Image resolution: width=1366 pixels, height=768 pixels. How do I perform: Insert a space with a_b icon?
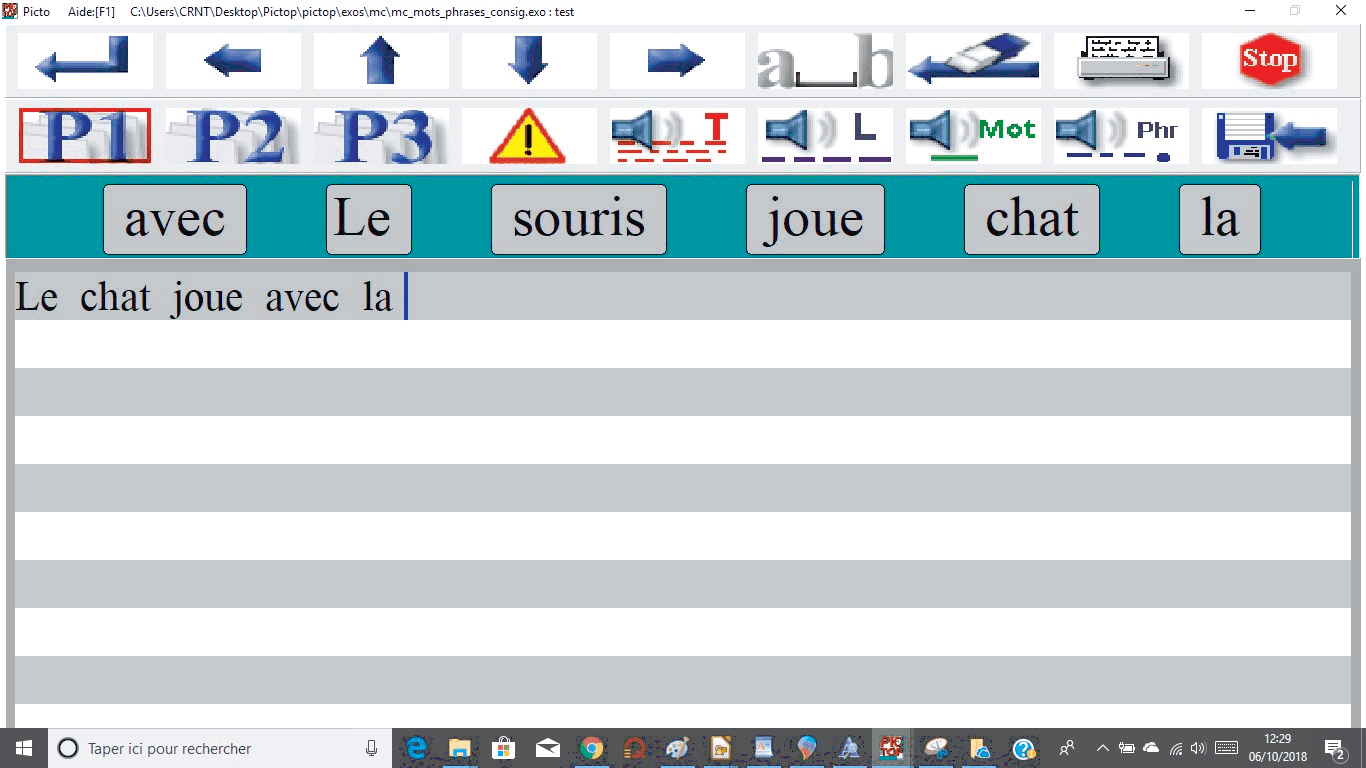[825, 61]
